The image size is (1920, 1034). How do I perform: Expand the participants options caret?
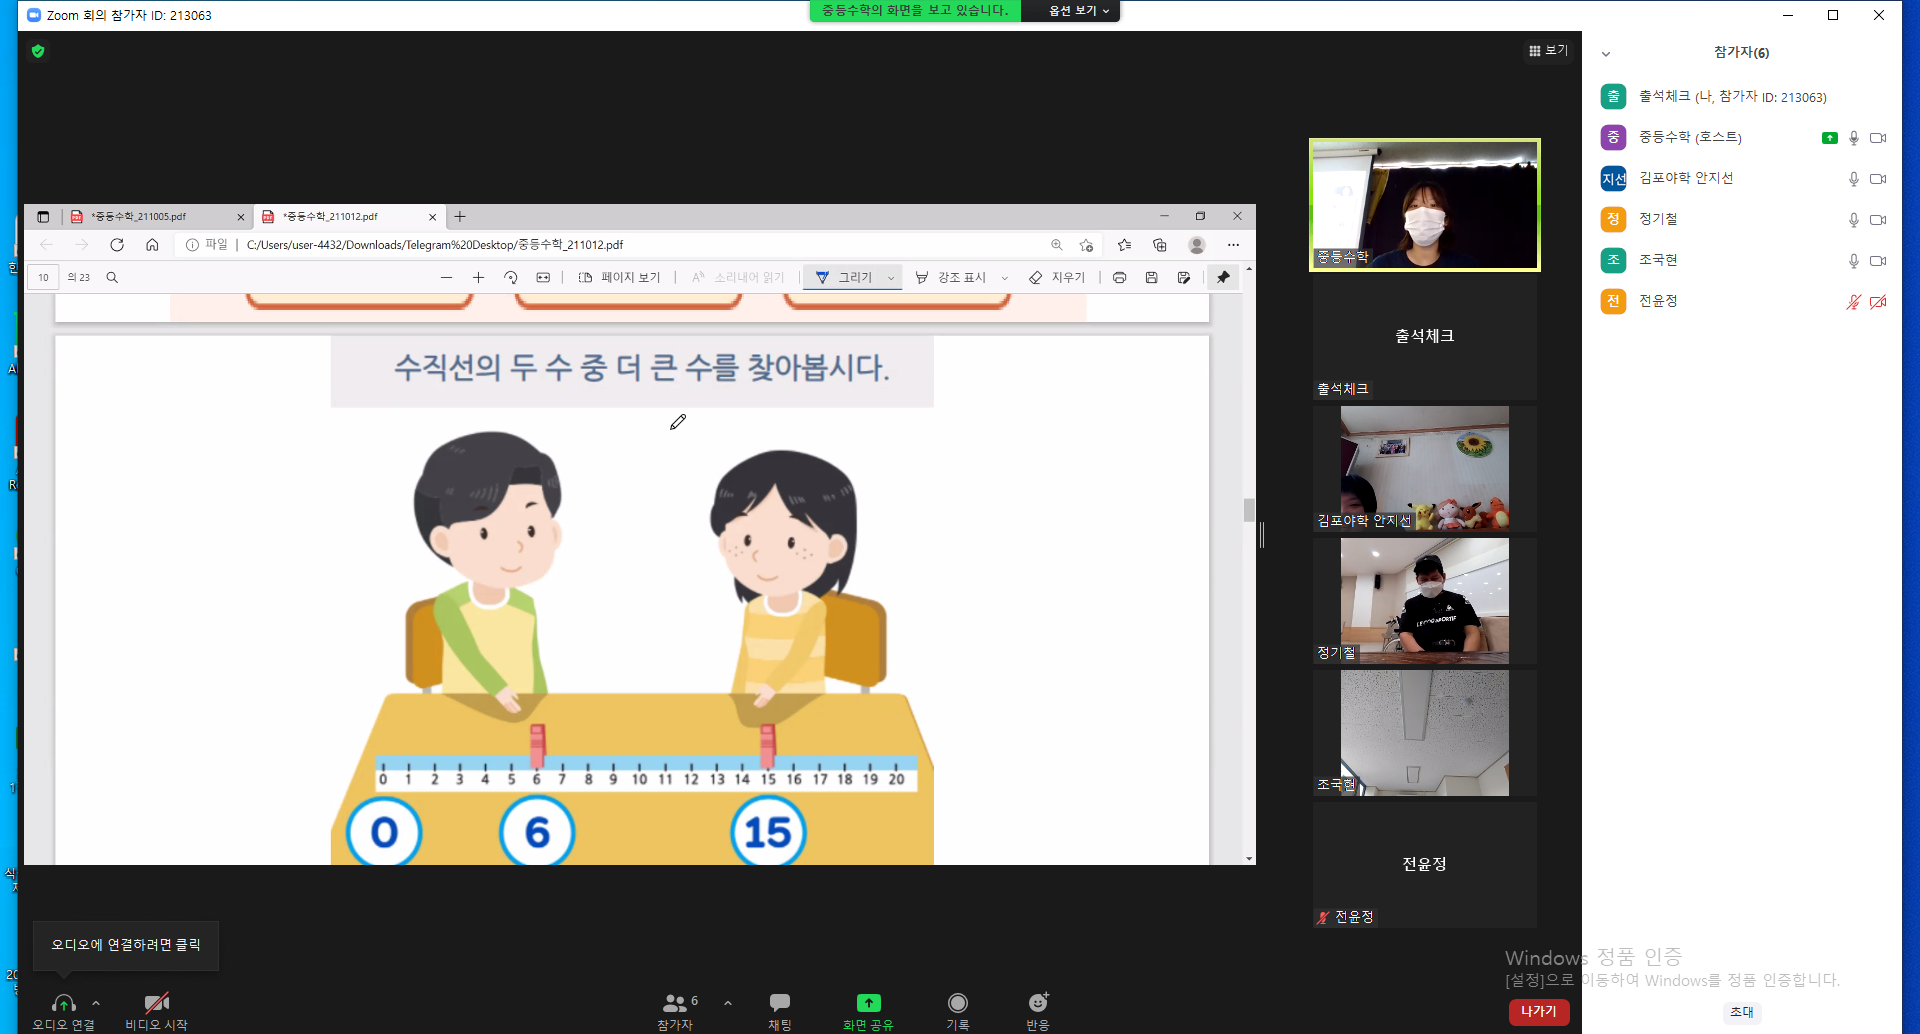(728, 1003)
